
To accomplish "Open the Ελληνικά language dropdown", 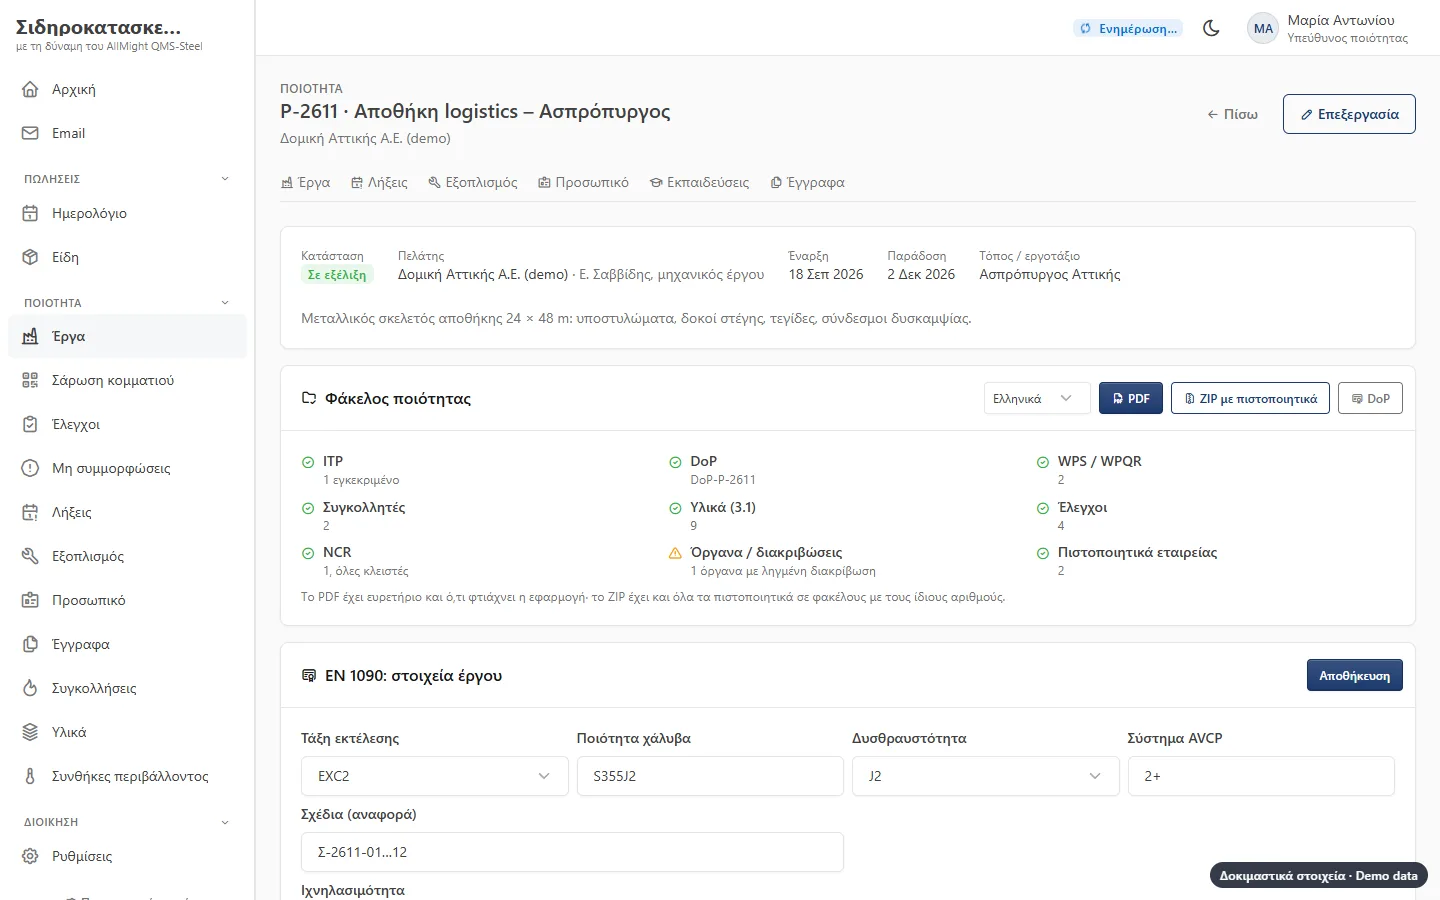I will [1037, 398].
